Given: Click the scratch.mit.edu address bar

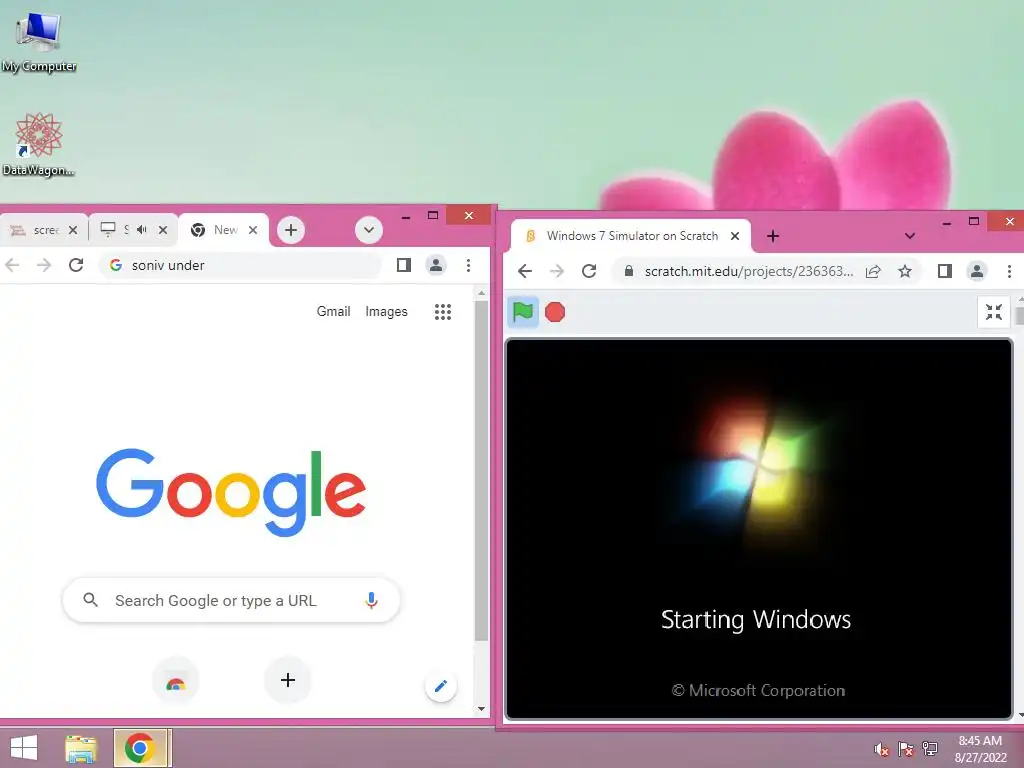Looking at the screenshot, I should click(x=748, y=271).
